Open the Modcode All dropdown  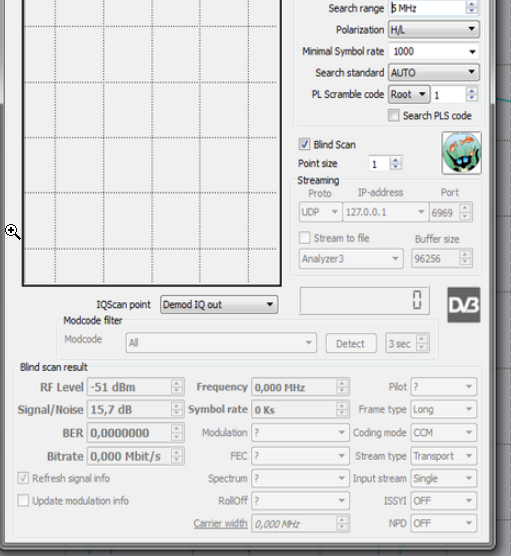(x=221, y=343)
